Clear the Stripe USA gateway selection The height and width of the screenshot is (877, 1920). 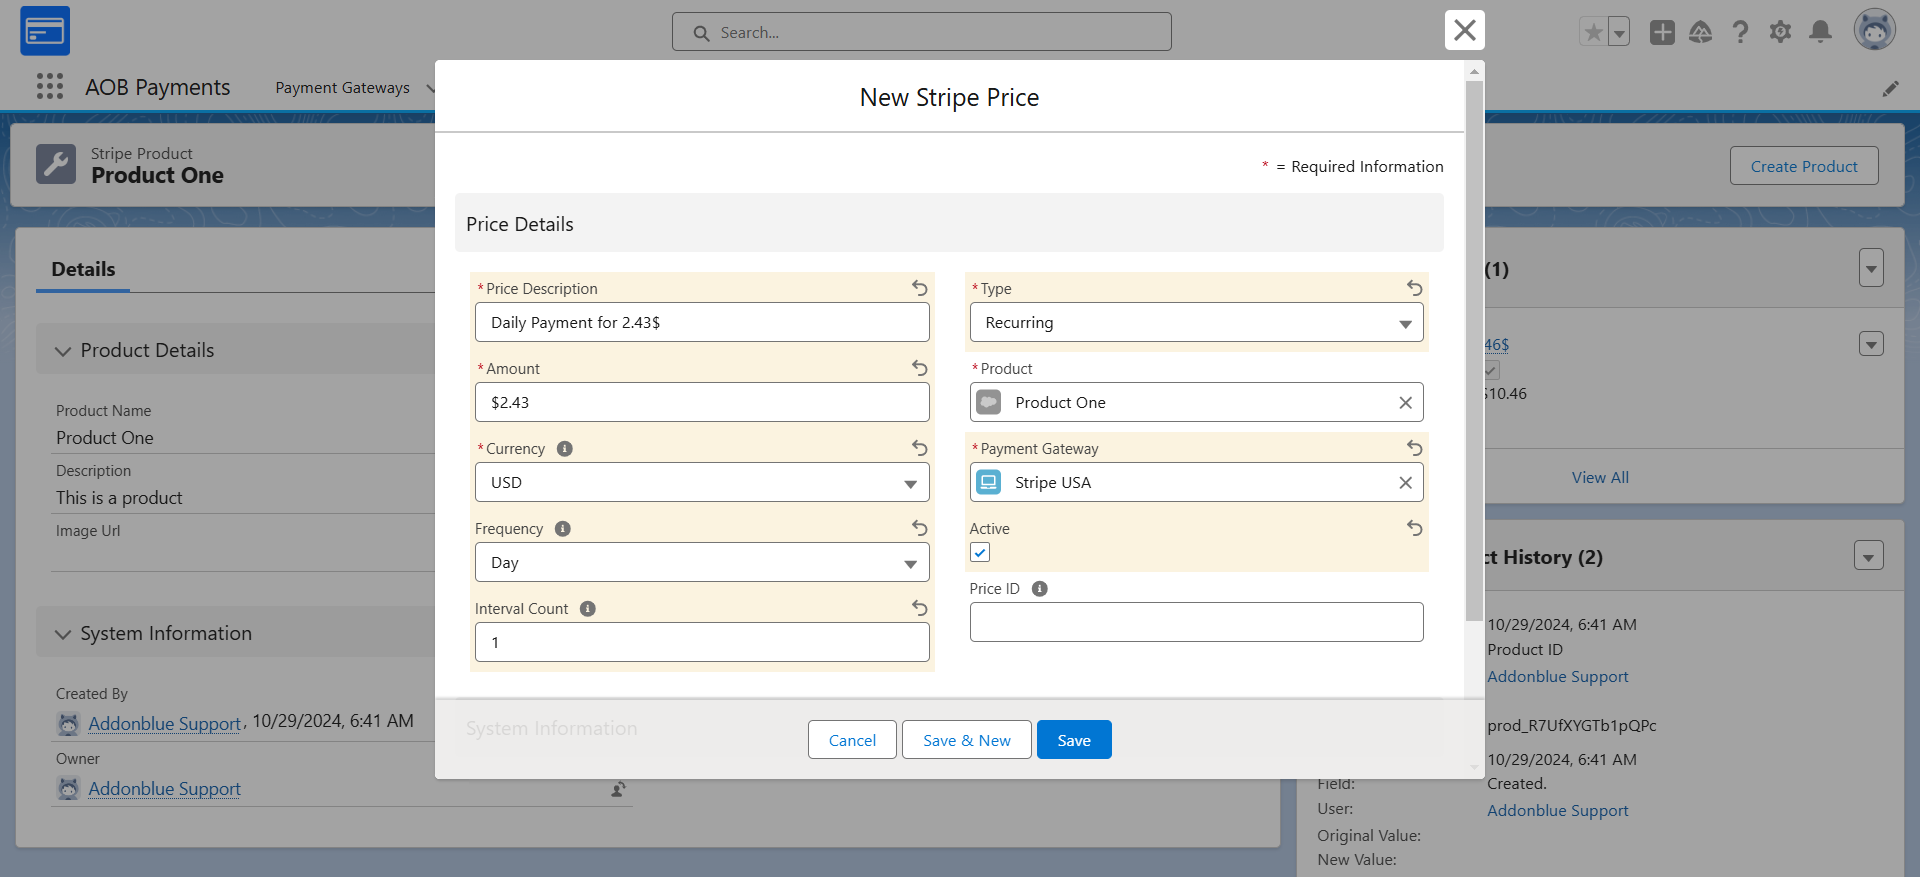click(1405, 483)
